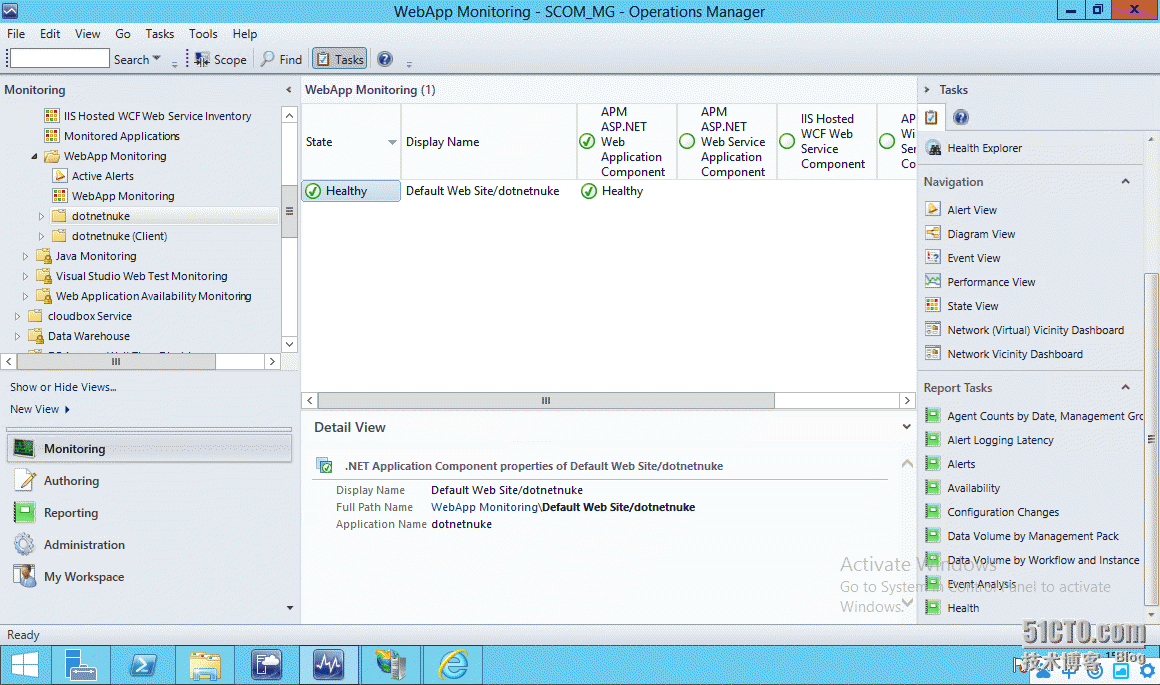Select IIS Hosted WCF Web Service Inventory
The height and width of the screenshot is (685, 1160).
pos(157,116)
